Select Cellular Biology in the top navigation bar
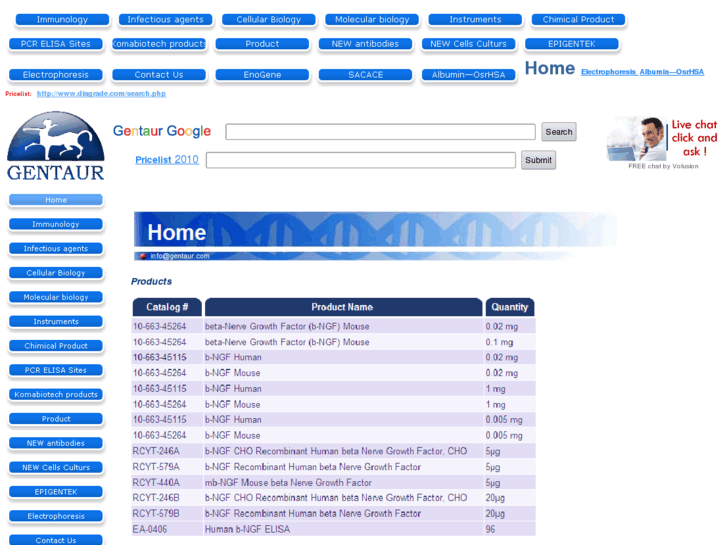The image size is (727, 545). tap(268, 19)
